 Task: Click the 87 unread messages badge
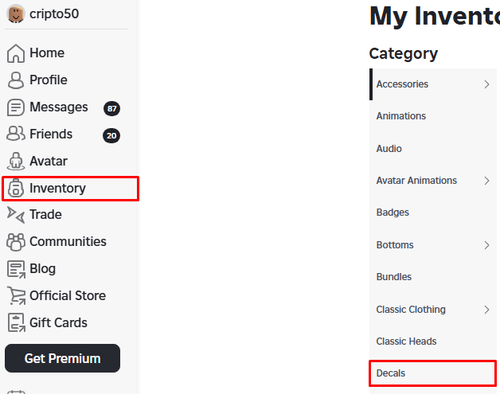click(x=112, y=108)
